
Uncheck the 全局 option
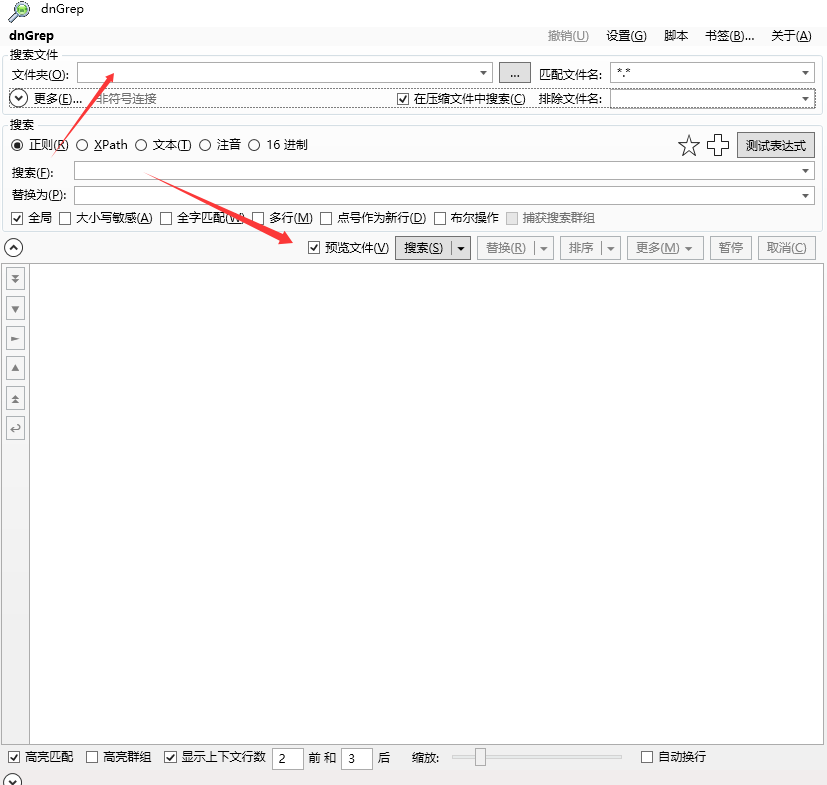(17, 218)
